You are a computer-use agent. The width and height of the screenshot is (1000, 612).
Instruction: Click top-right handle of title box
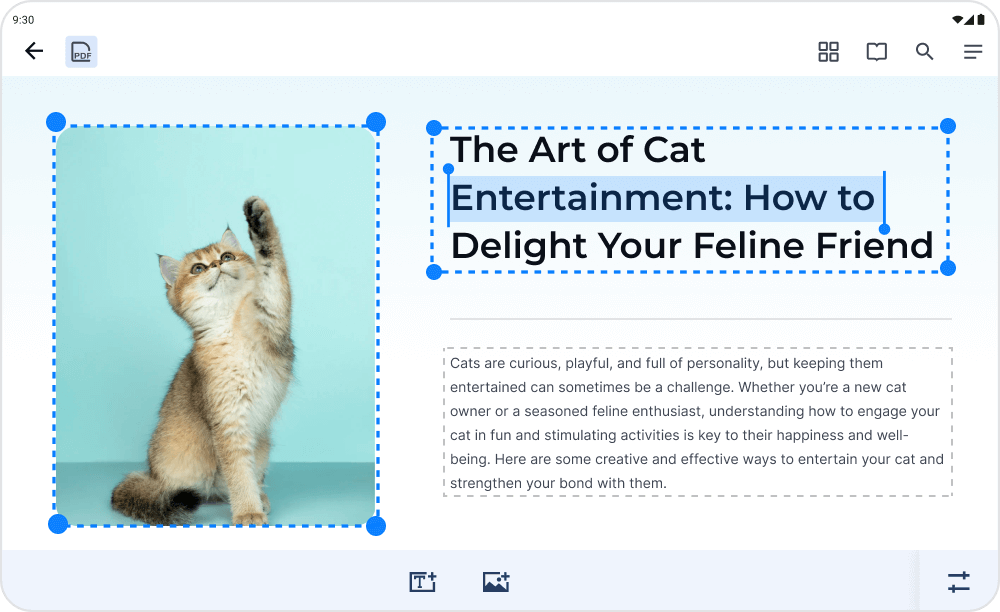[x=948, y=126]
